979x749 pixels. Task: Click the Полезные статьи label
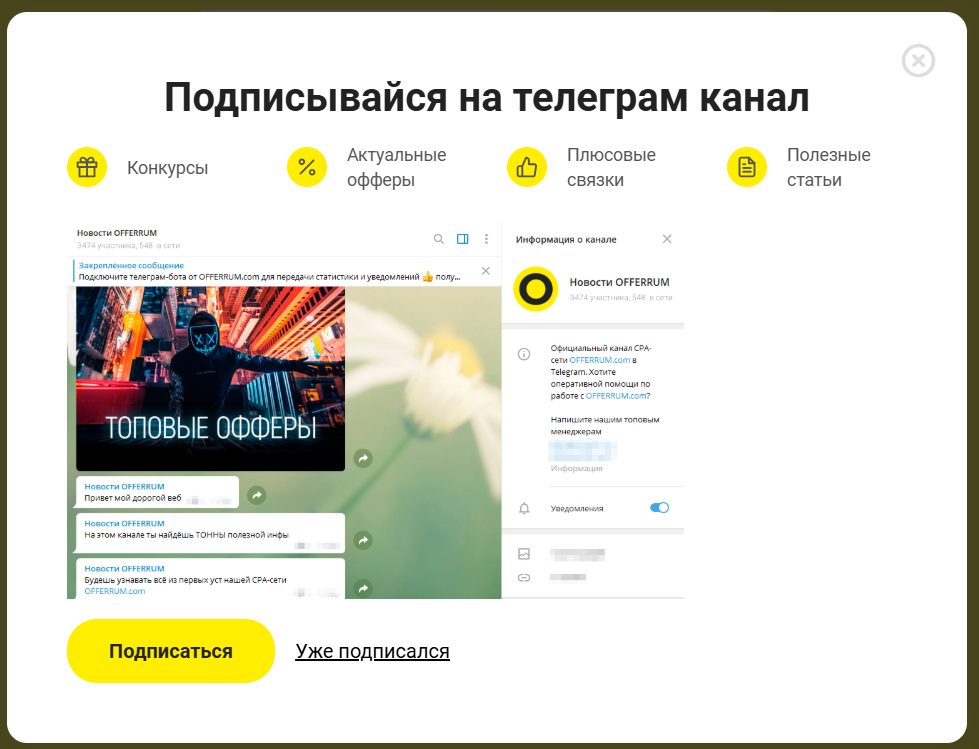[828, 167]
